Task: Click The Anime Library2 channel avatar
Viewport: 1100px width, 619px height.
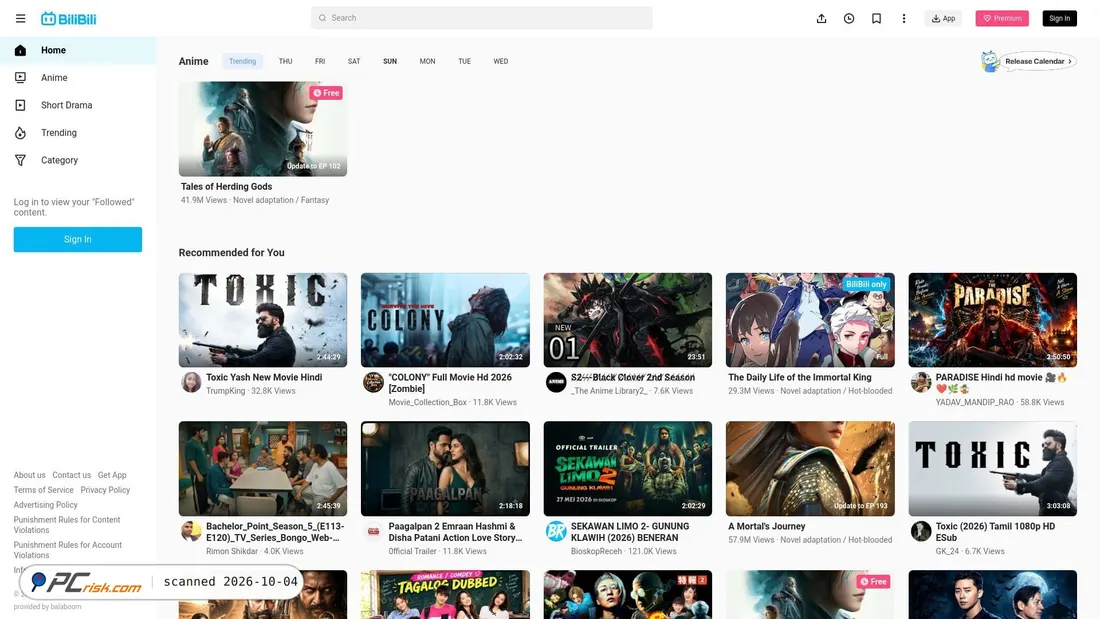Action: pos(556,382)
